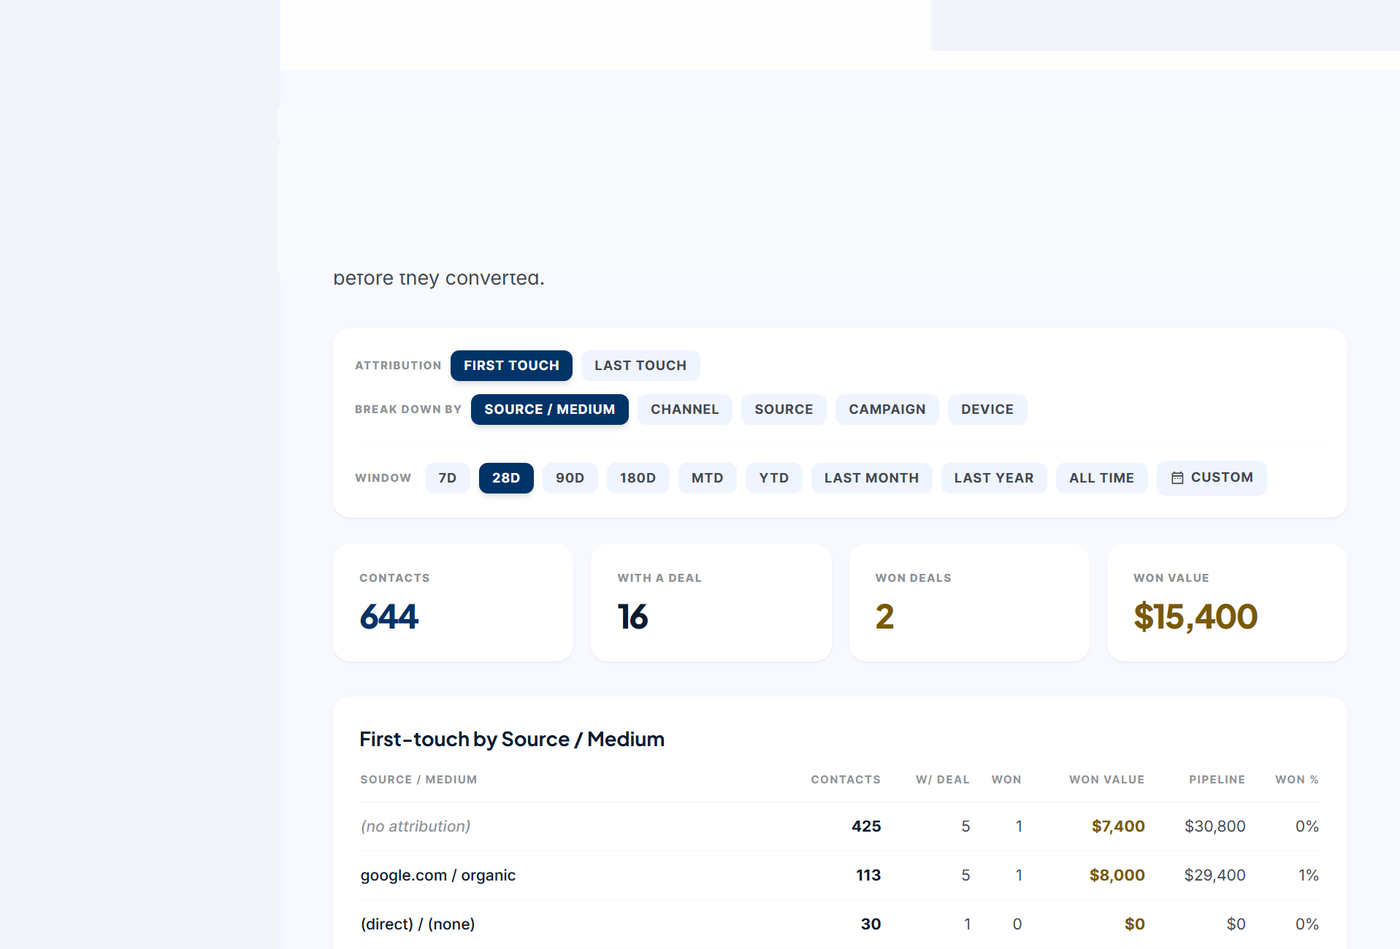
Task: Sort by Won Value column header
Action: [1106, 780]
